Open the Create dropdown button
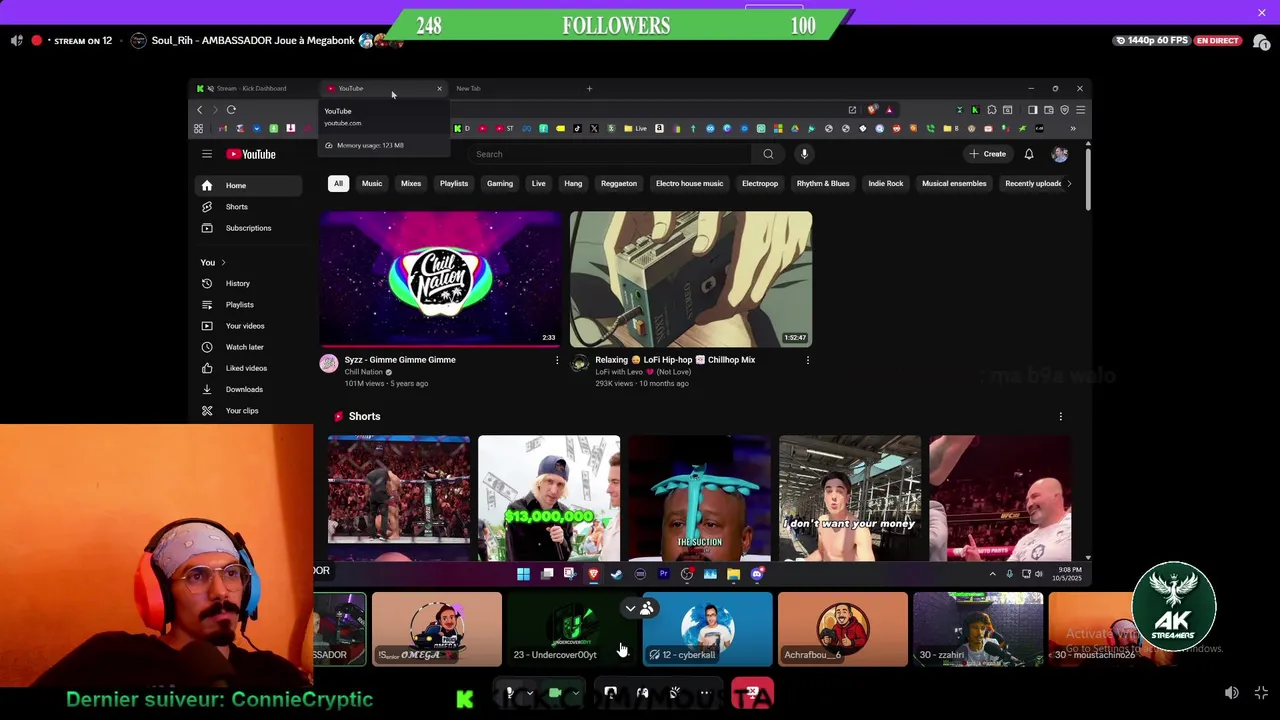This screenshot has height=720, width=1280. click(987, 154)
